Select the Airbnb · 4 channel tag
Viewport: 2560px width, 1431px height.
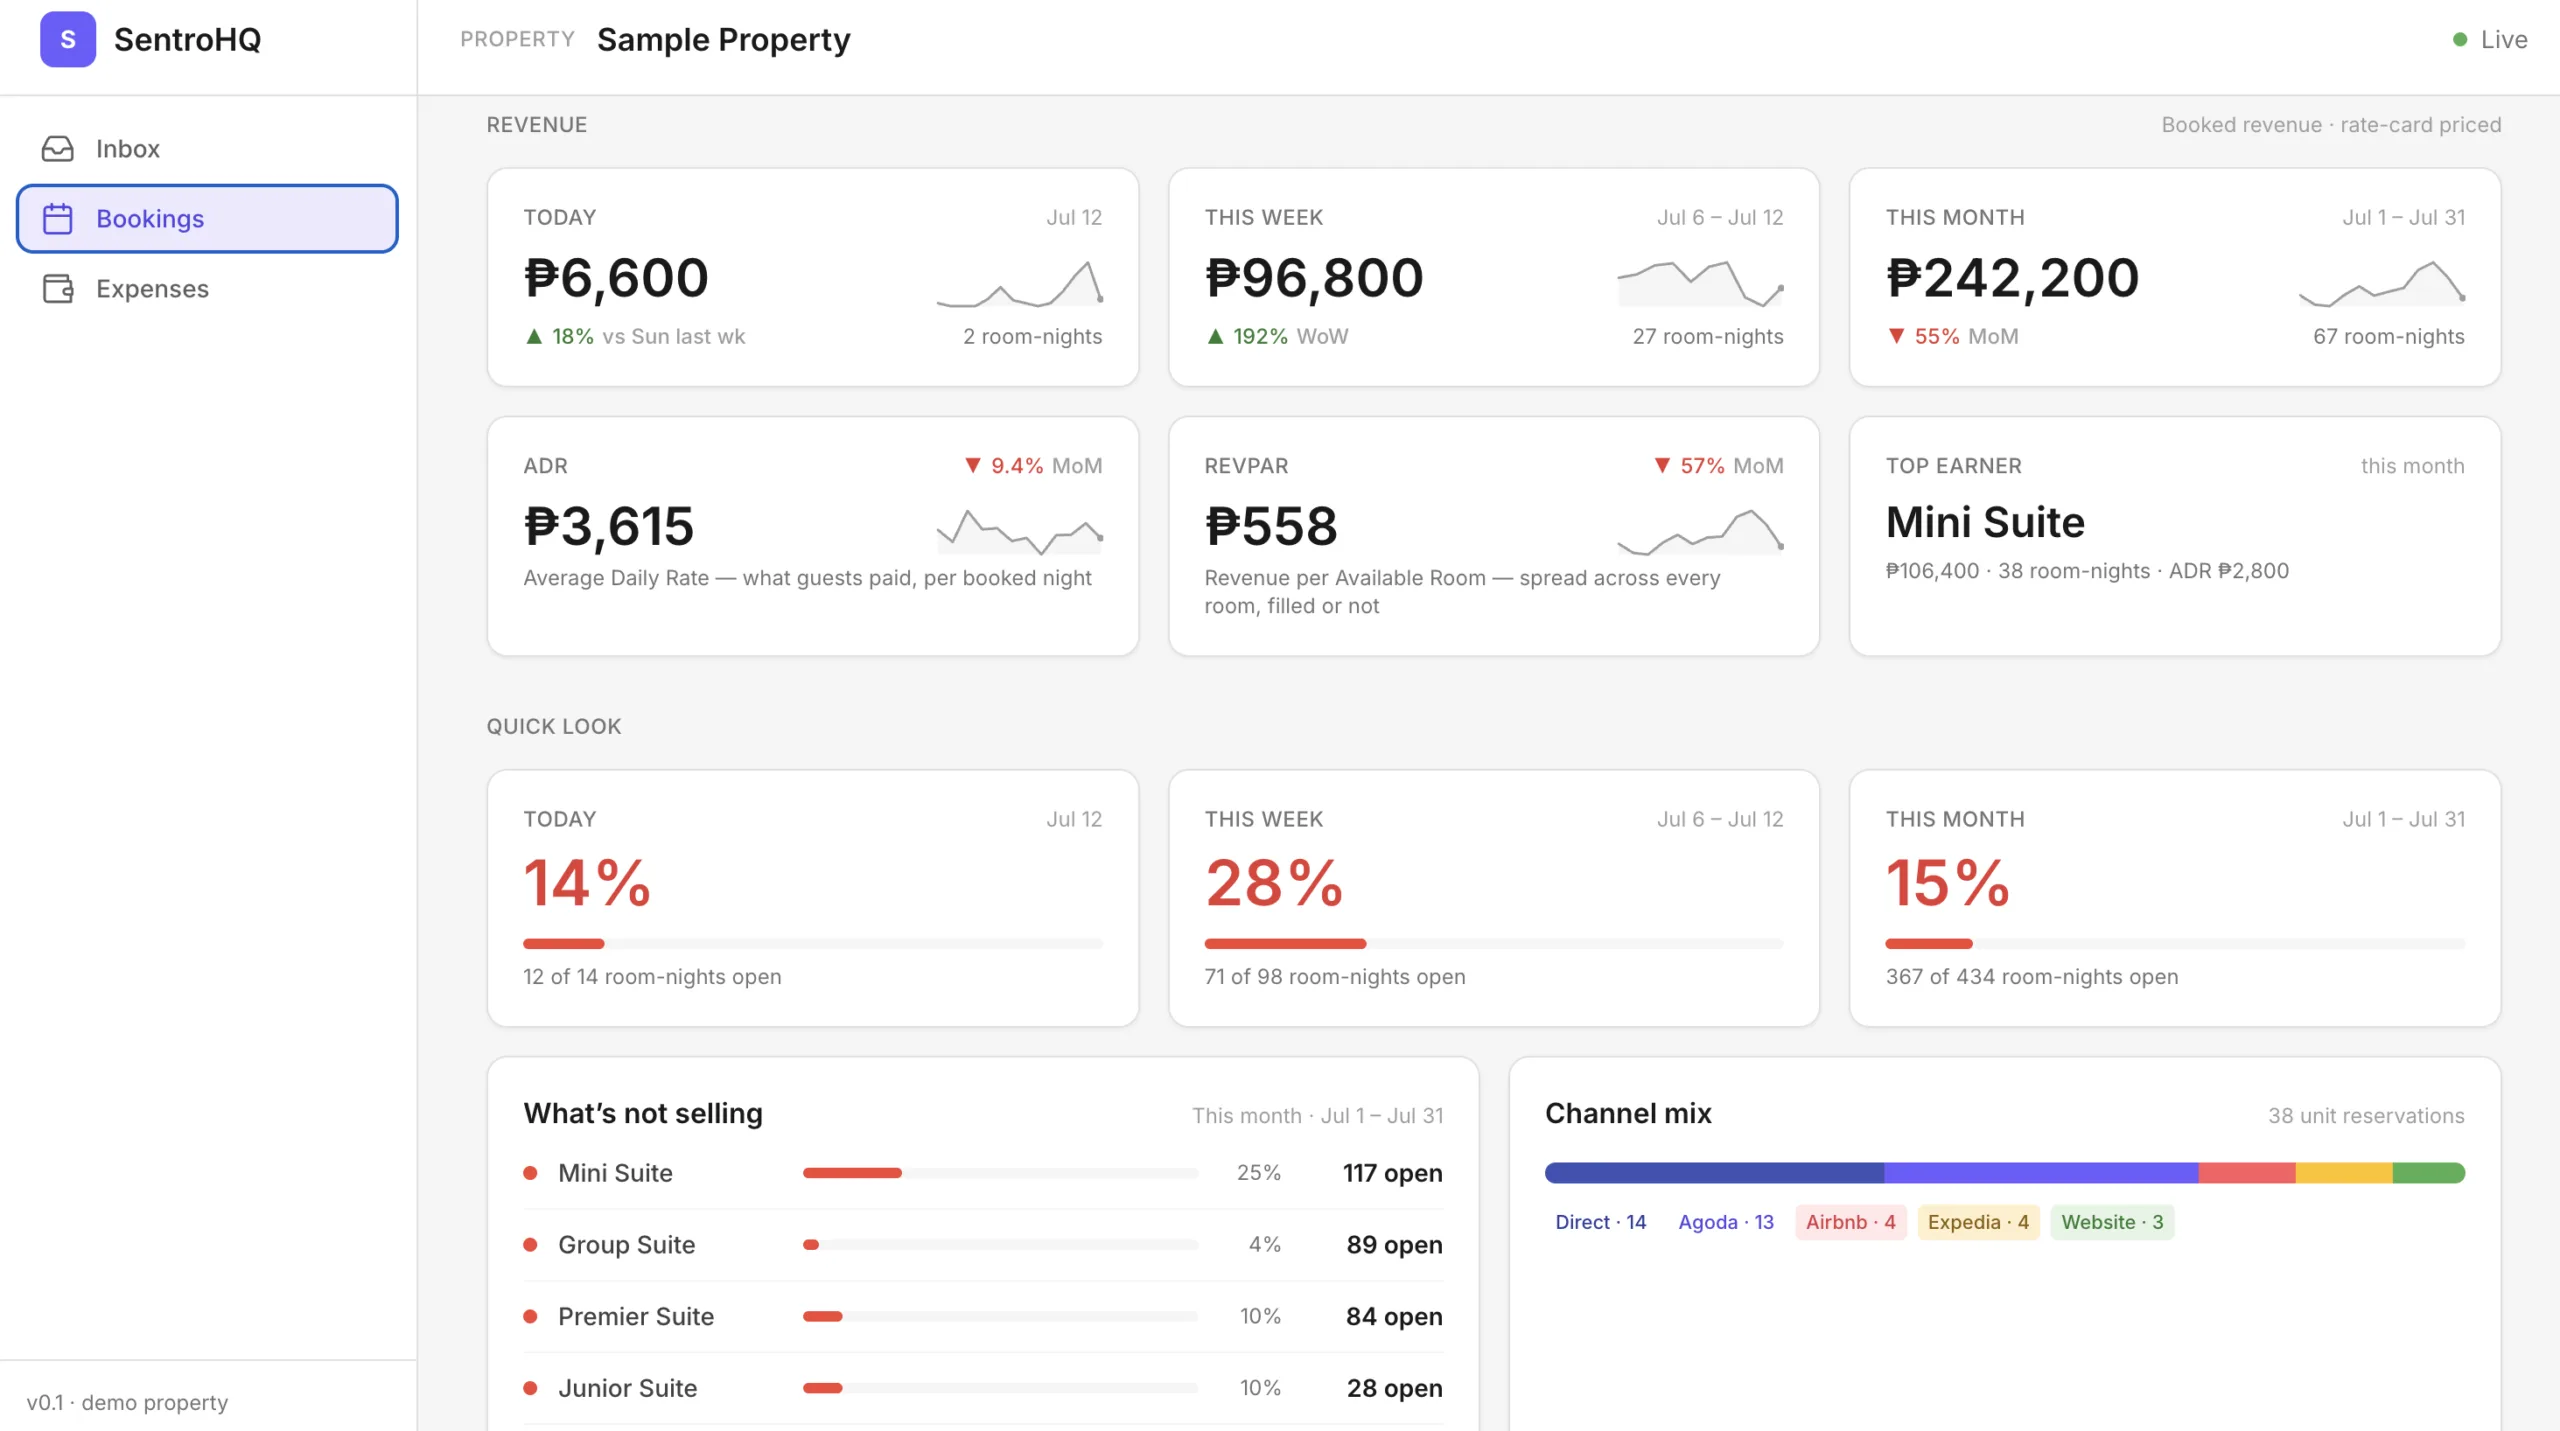click(x=1850, y=1222)
